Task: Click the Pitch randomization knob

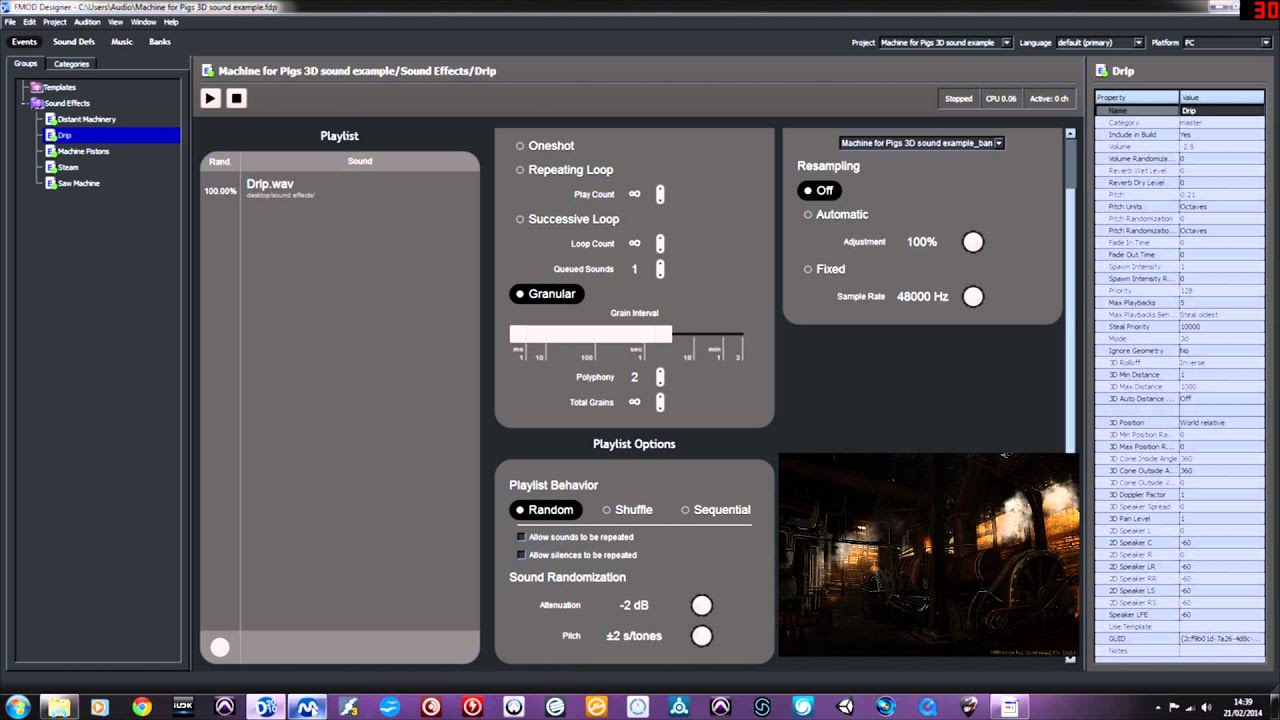Action: (x=702, y=636)
